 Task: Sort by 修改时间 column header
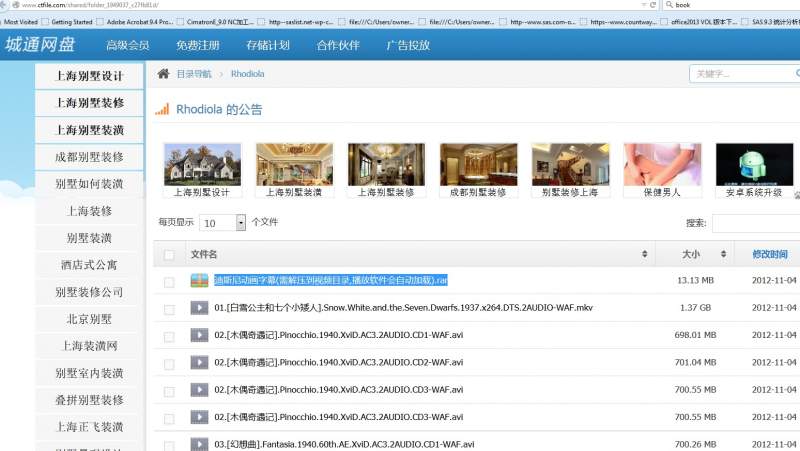[x=770, y=254]
